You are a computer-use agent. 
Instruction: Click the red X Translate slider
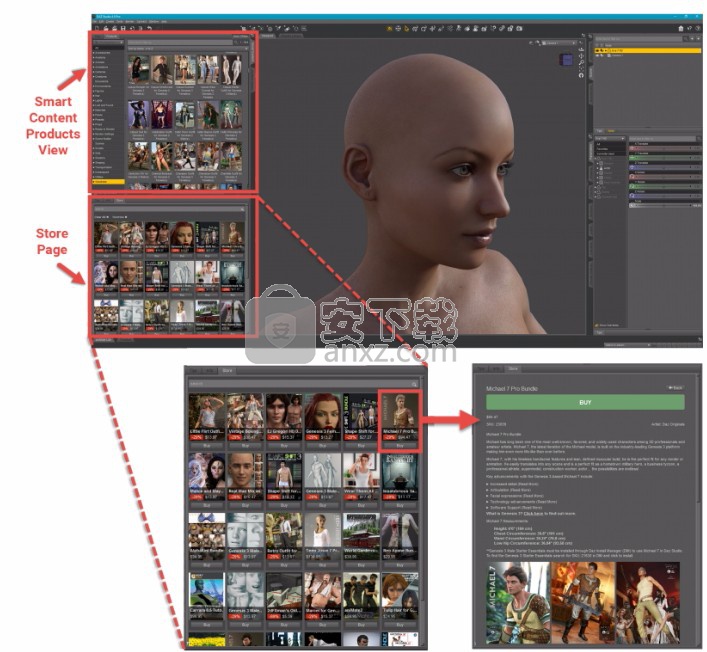[665, 148]
